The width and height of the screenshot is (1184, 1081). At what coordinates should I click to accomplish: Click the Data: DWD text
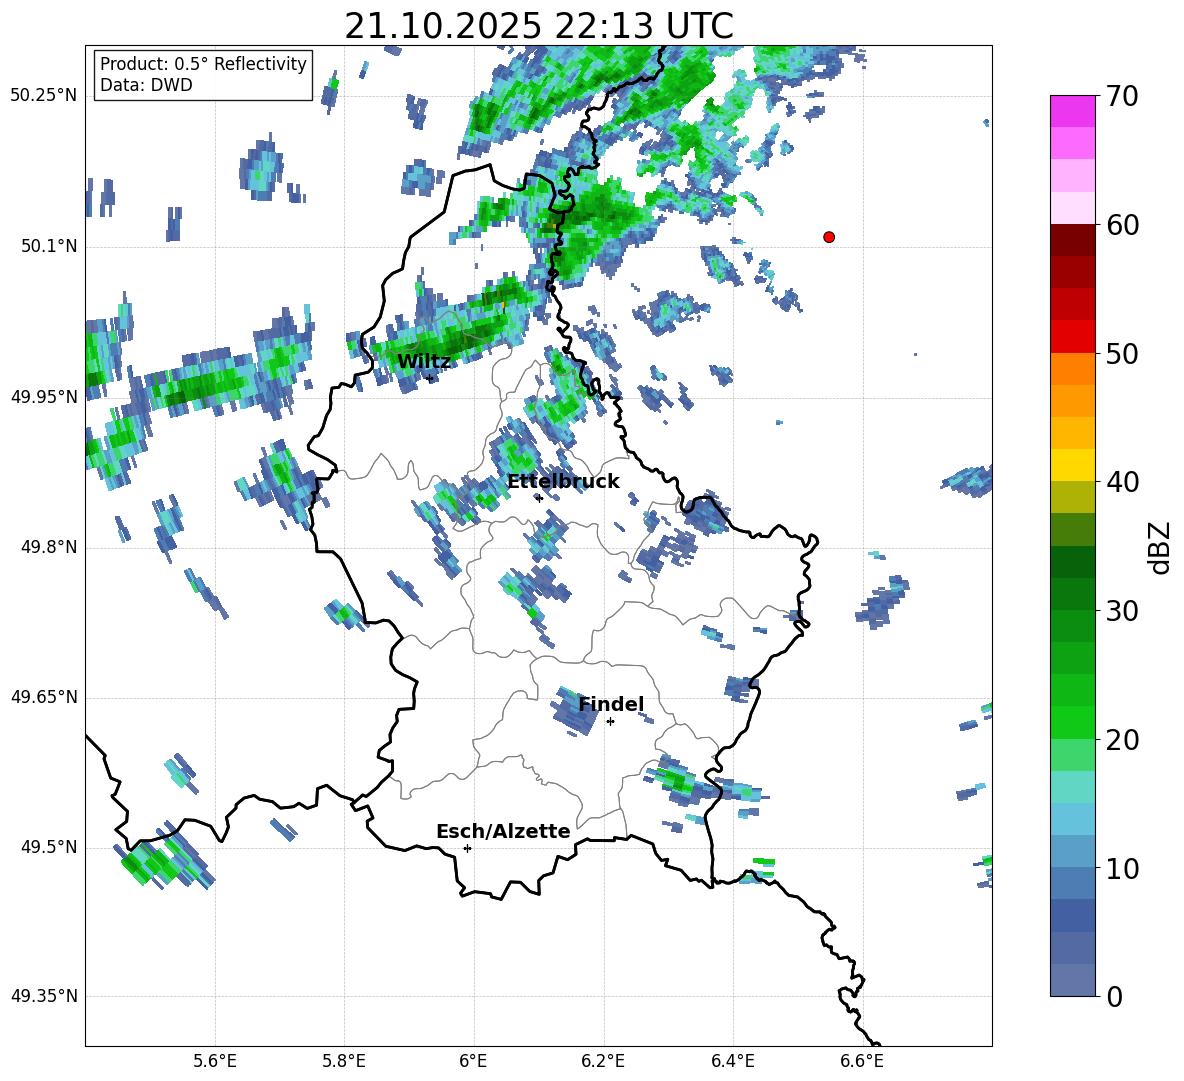click(146, 85)
